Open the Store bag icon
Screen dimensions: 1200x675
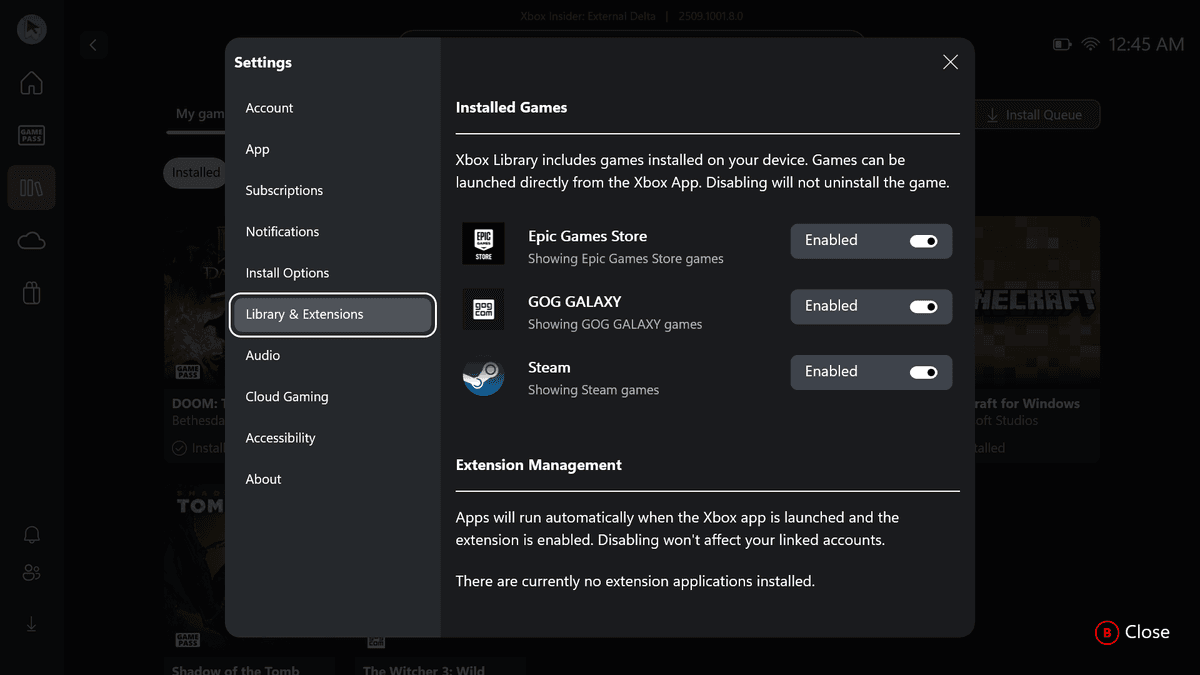(31, 292)
